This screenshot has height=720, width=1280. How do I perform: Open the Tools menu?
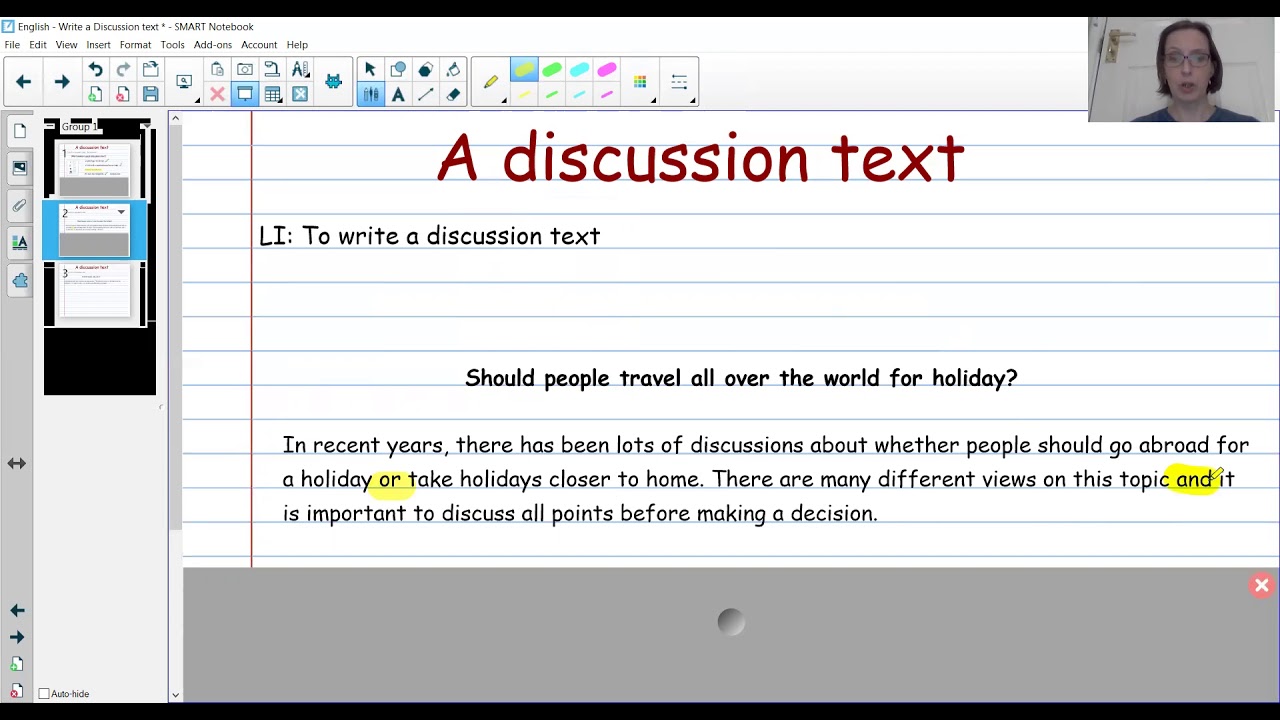click(x=172, y=45)
